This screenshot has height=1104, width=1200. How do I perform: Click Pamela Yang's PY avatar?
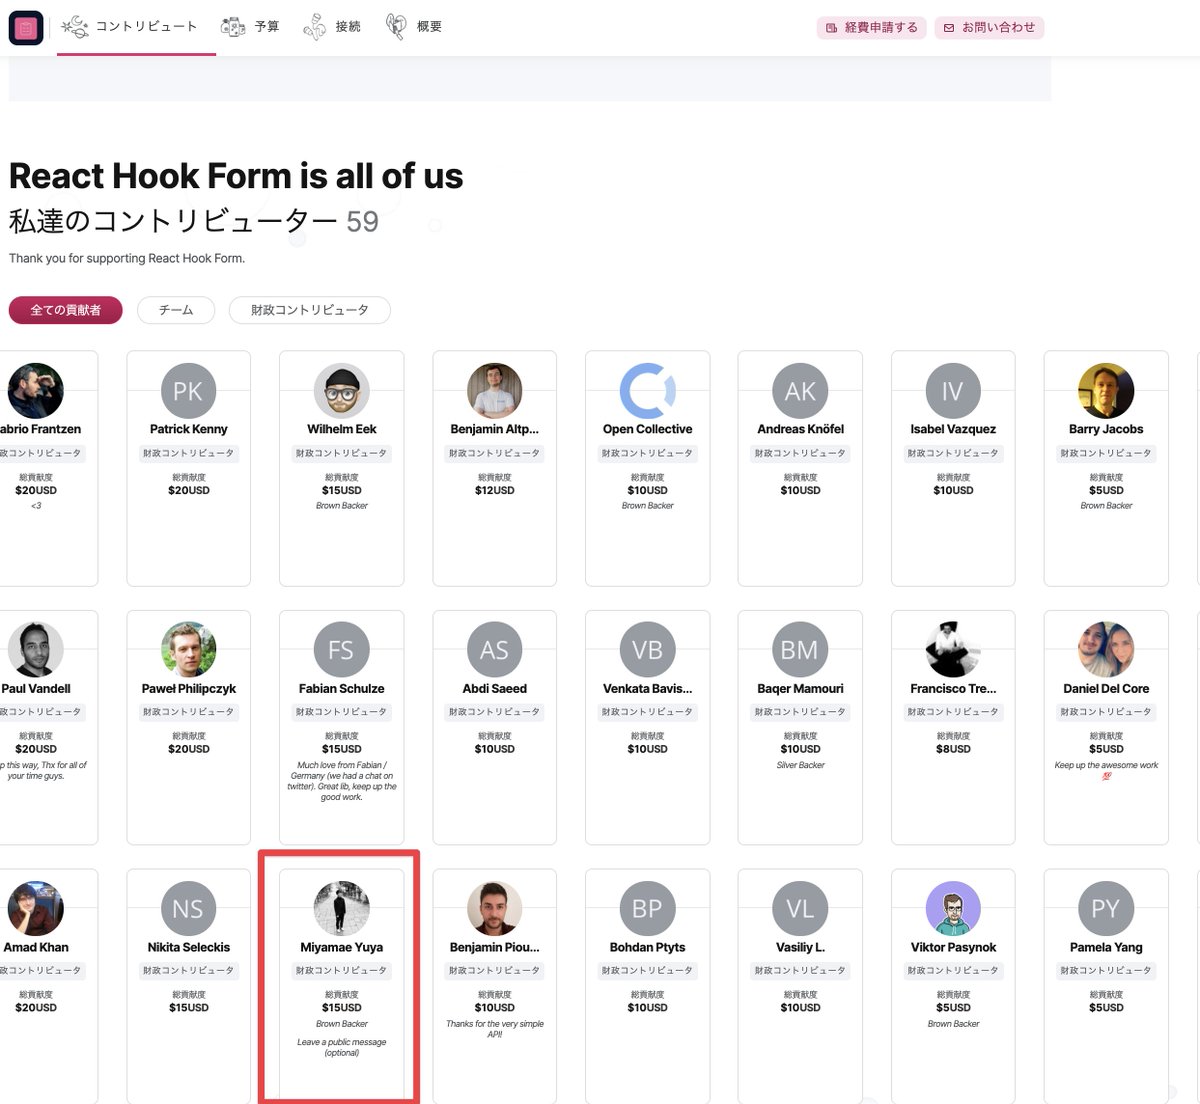(x=1106, y=909)
